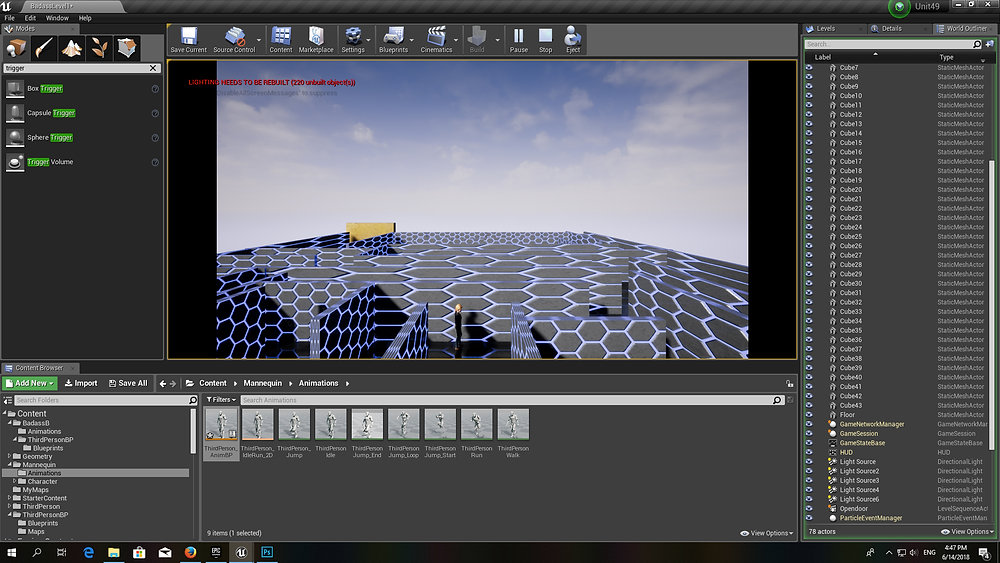Open the Cinematics toolbar icon
1000x563 pixels.
[436, 40]
